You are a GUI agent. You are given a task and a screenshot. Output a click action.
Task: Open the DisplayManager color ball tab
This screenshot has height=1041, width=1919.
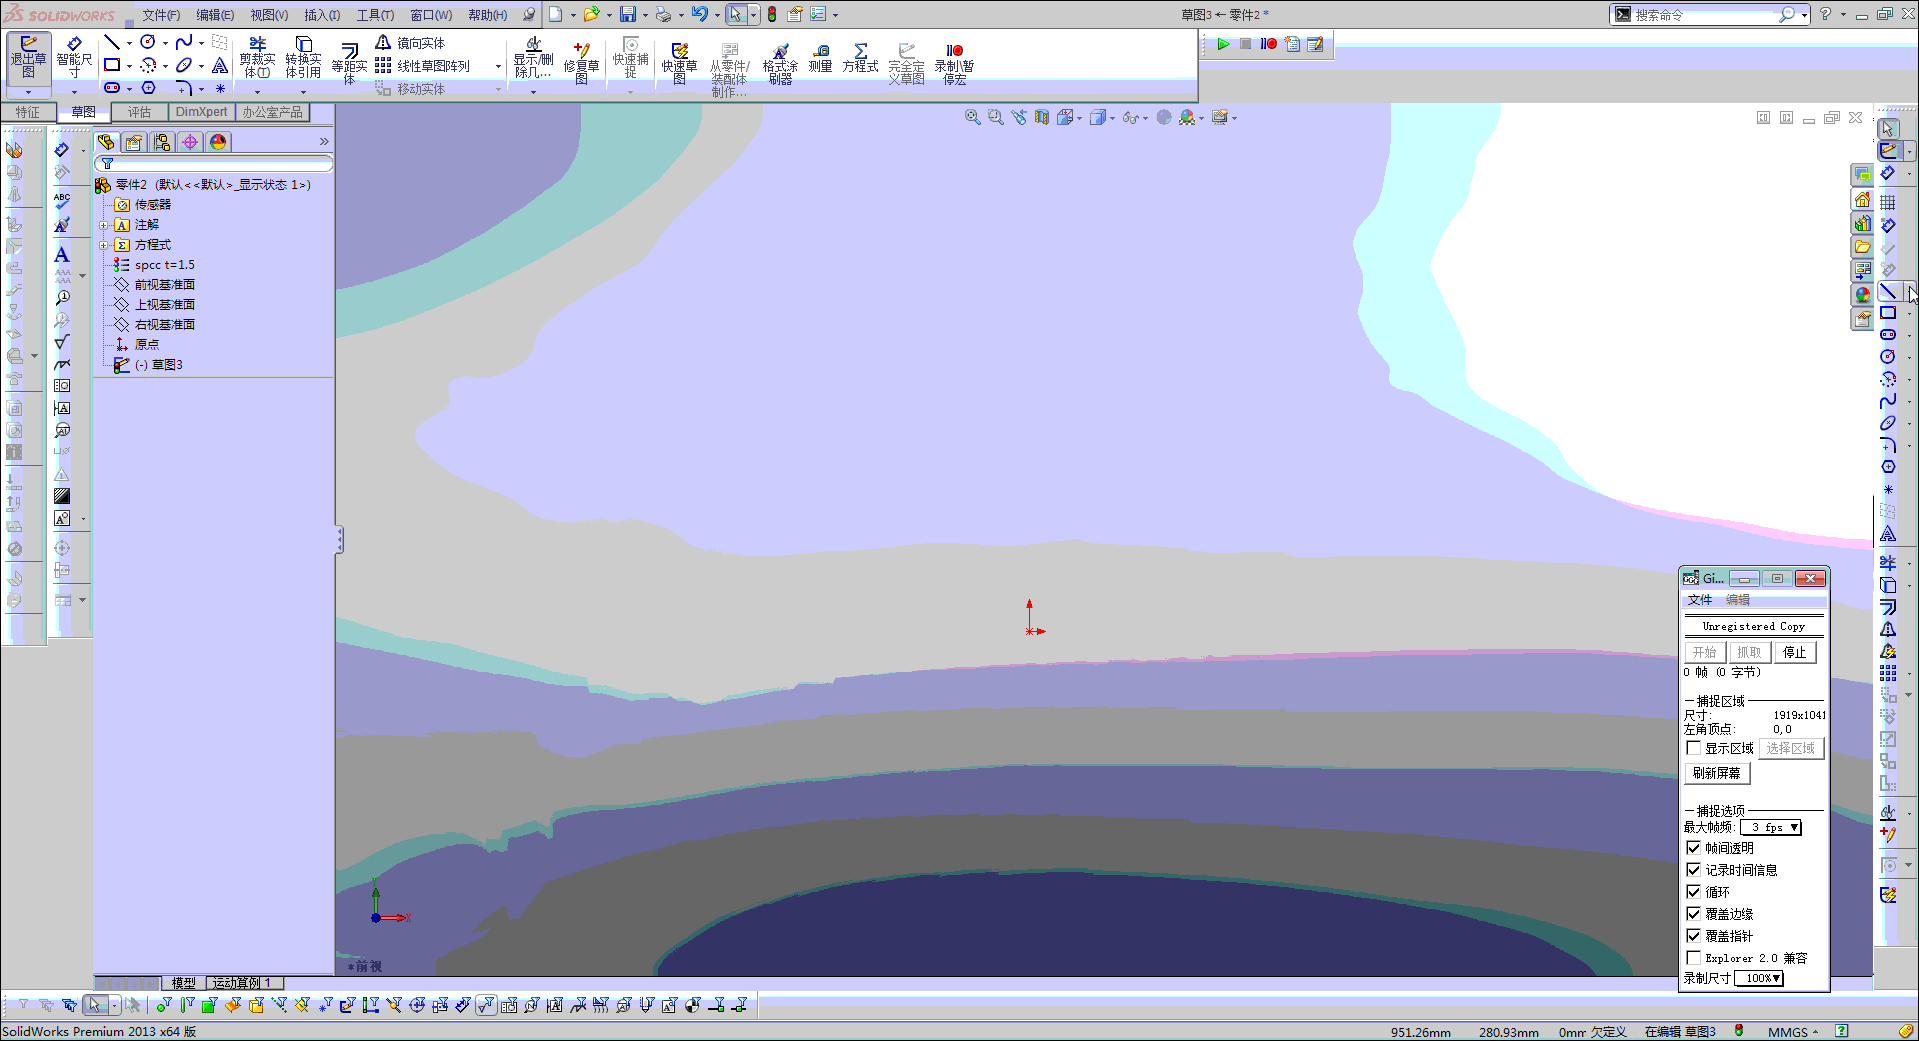tap(218, 142)
